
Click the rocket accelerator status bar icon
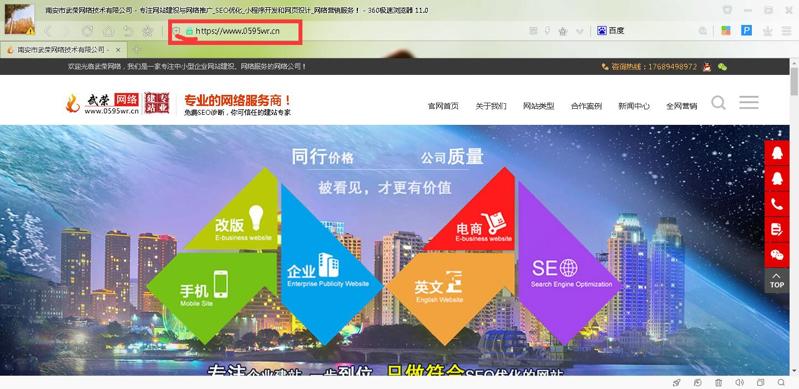677,382
